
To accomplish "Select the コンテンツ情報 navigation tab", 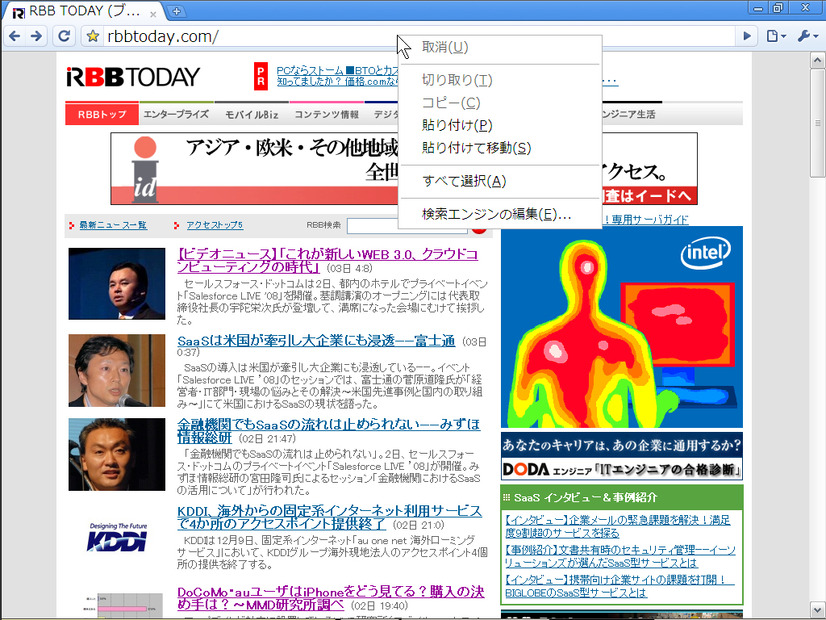I will point(327,114).
